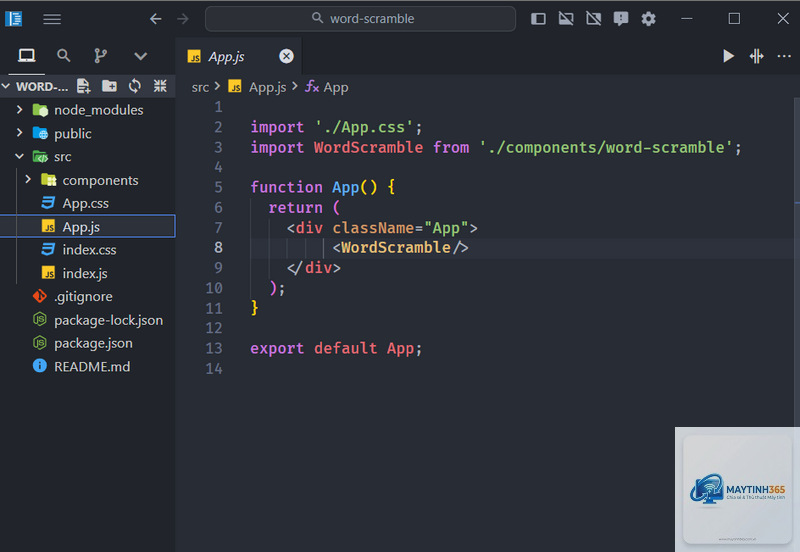This screenshot has width=800, height=552.
Task: Click the public folder icon
Action: tap(40, 133)
